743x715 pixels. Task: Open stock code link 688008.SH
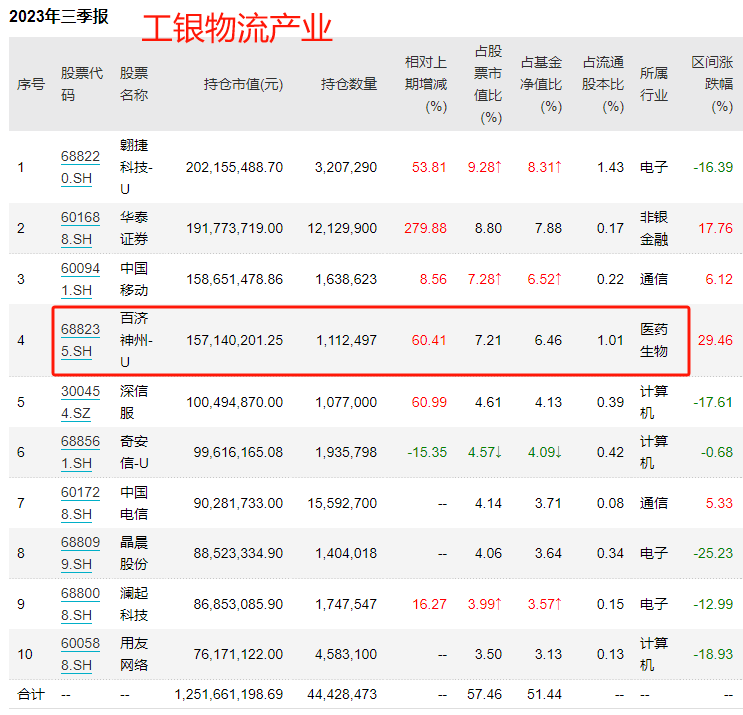tap(81, 604)
